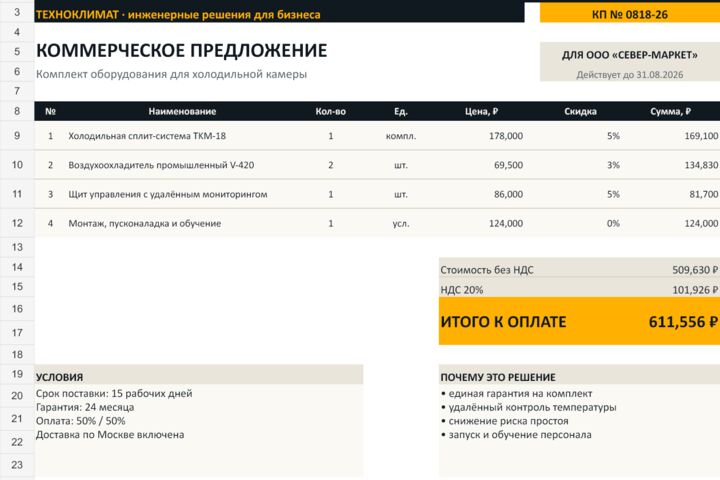Click the Скидка header cell

pos(580,111)
